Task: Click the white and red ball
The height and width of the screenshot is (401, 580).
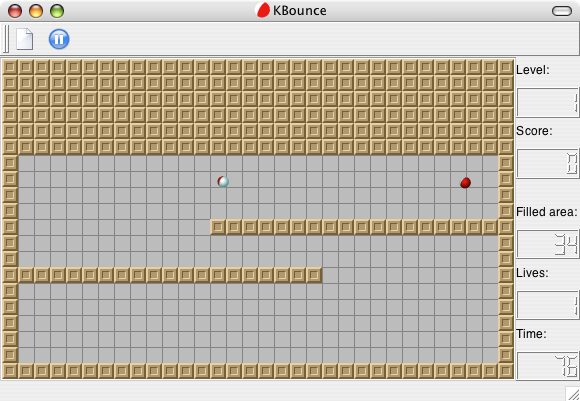Action: coord(223,181)
